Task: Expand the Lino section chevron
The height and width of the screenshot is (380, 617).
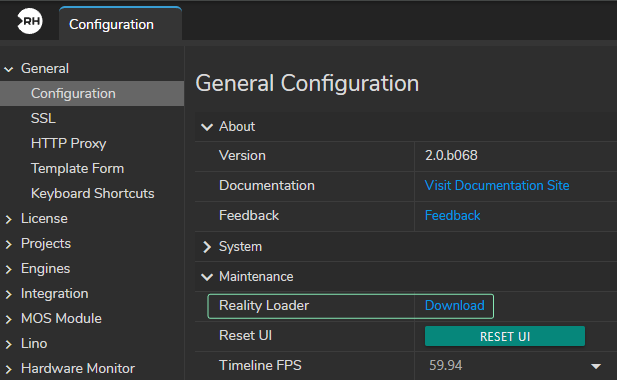Action: (x=9, y=344)
